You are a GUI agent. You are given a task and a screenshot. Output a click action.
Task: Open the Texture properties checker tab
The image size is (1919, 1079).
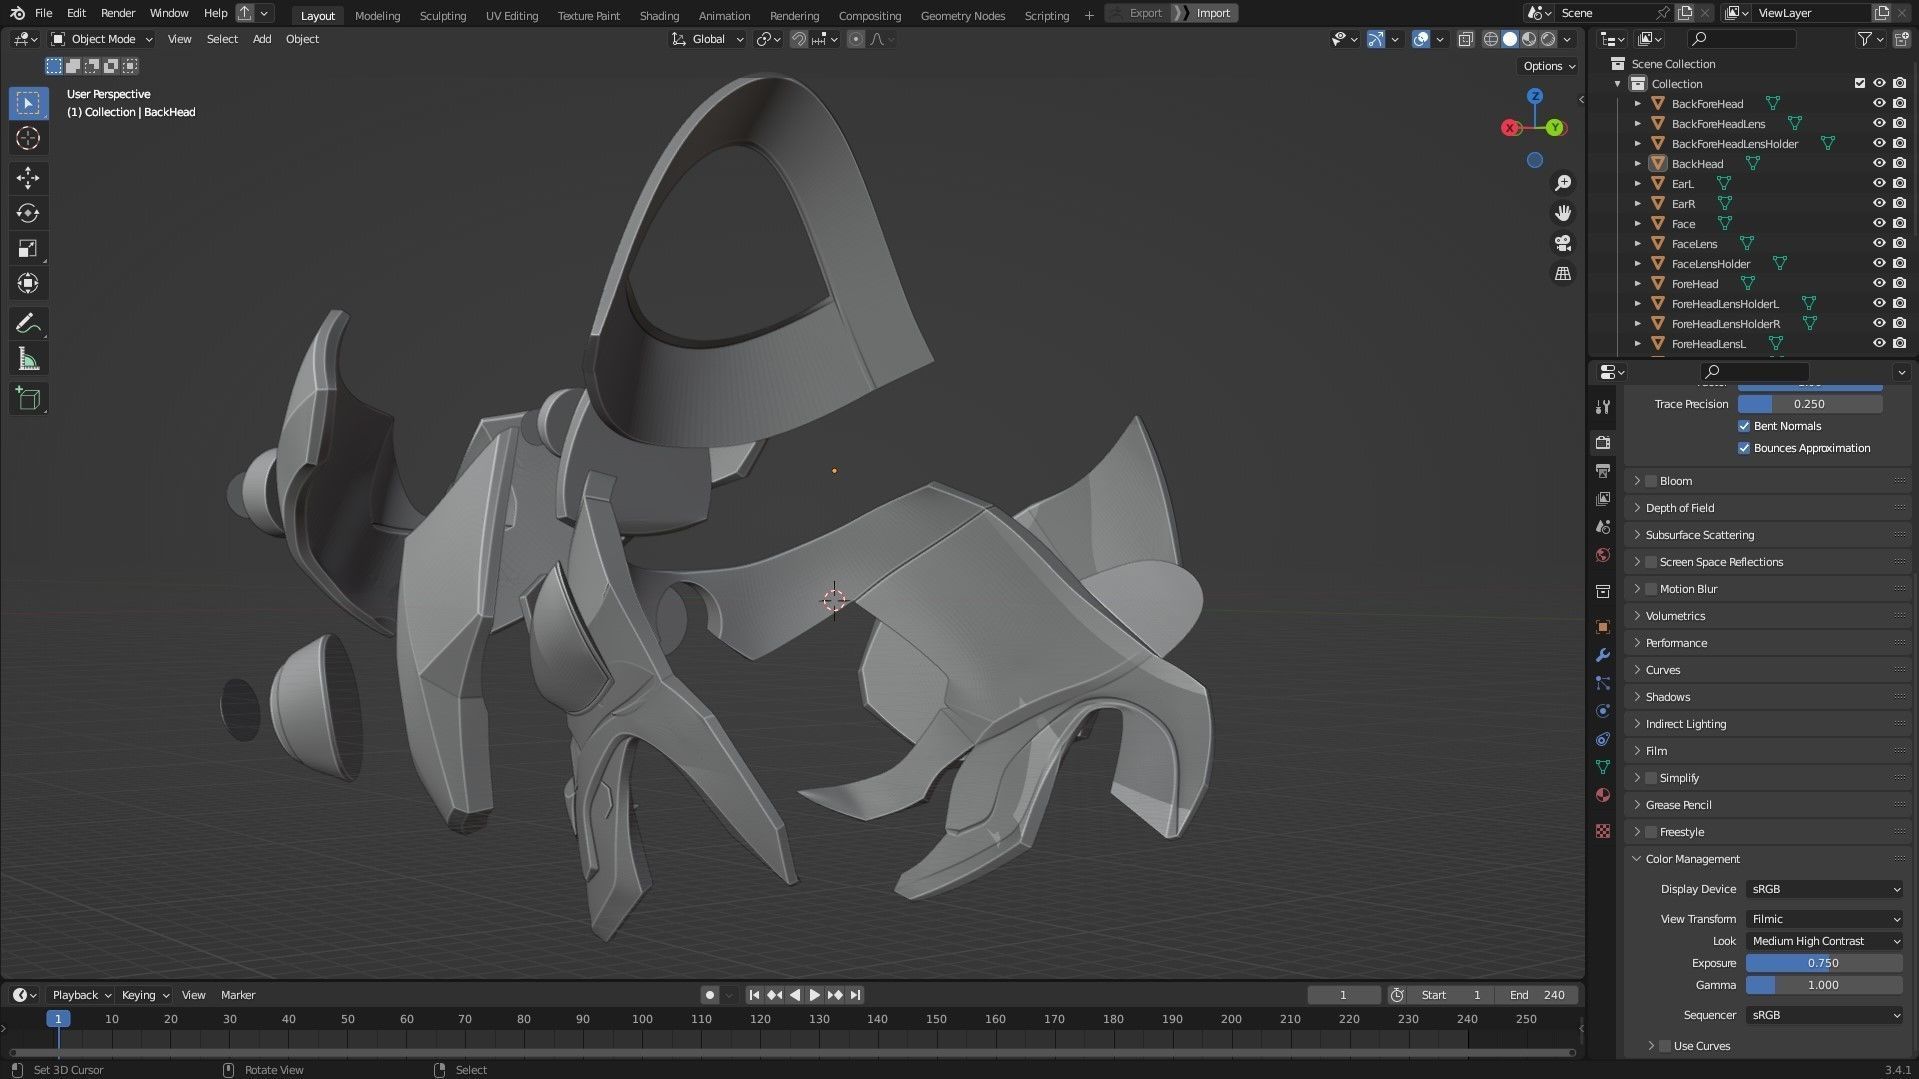point(1603,831)
